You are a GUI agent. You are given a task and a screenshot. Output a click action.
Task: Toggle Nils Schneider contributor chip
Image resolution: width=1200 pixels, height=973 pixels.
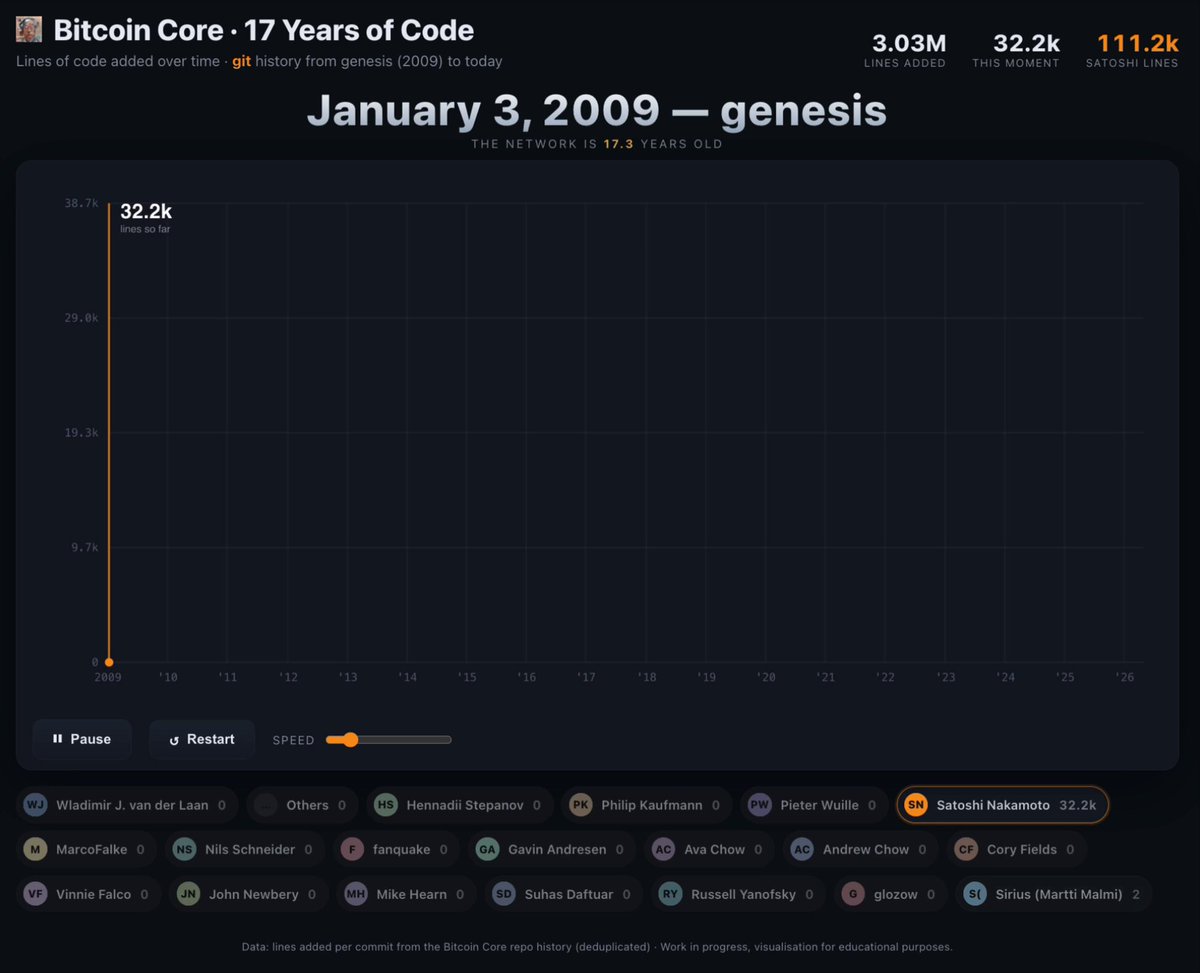coord(245,849)
